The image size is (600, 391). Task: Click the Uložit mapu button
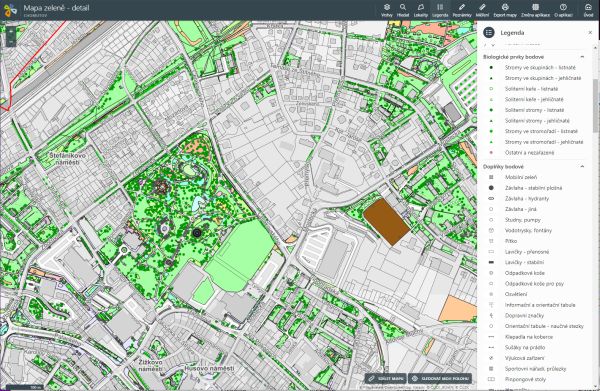pyautogui.click(x=386, y=378)
